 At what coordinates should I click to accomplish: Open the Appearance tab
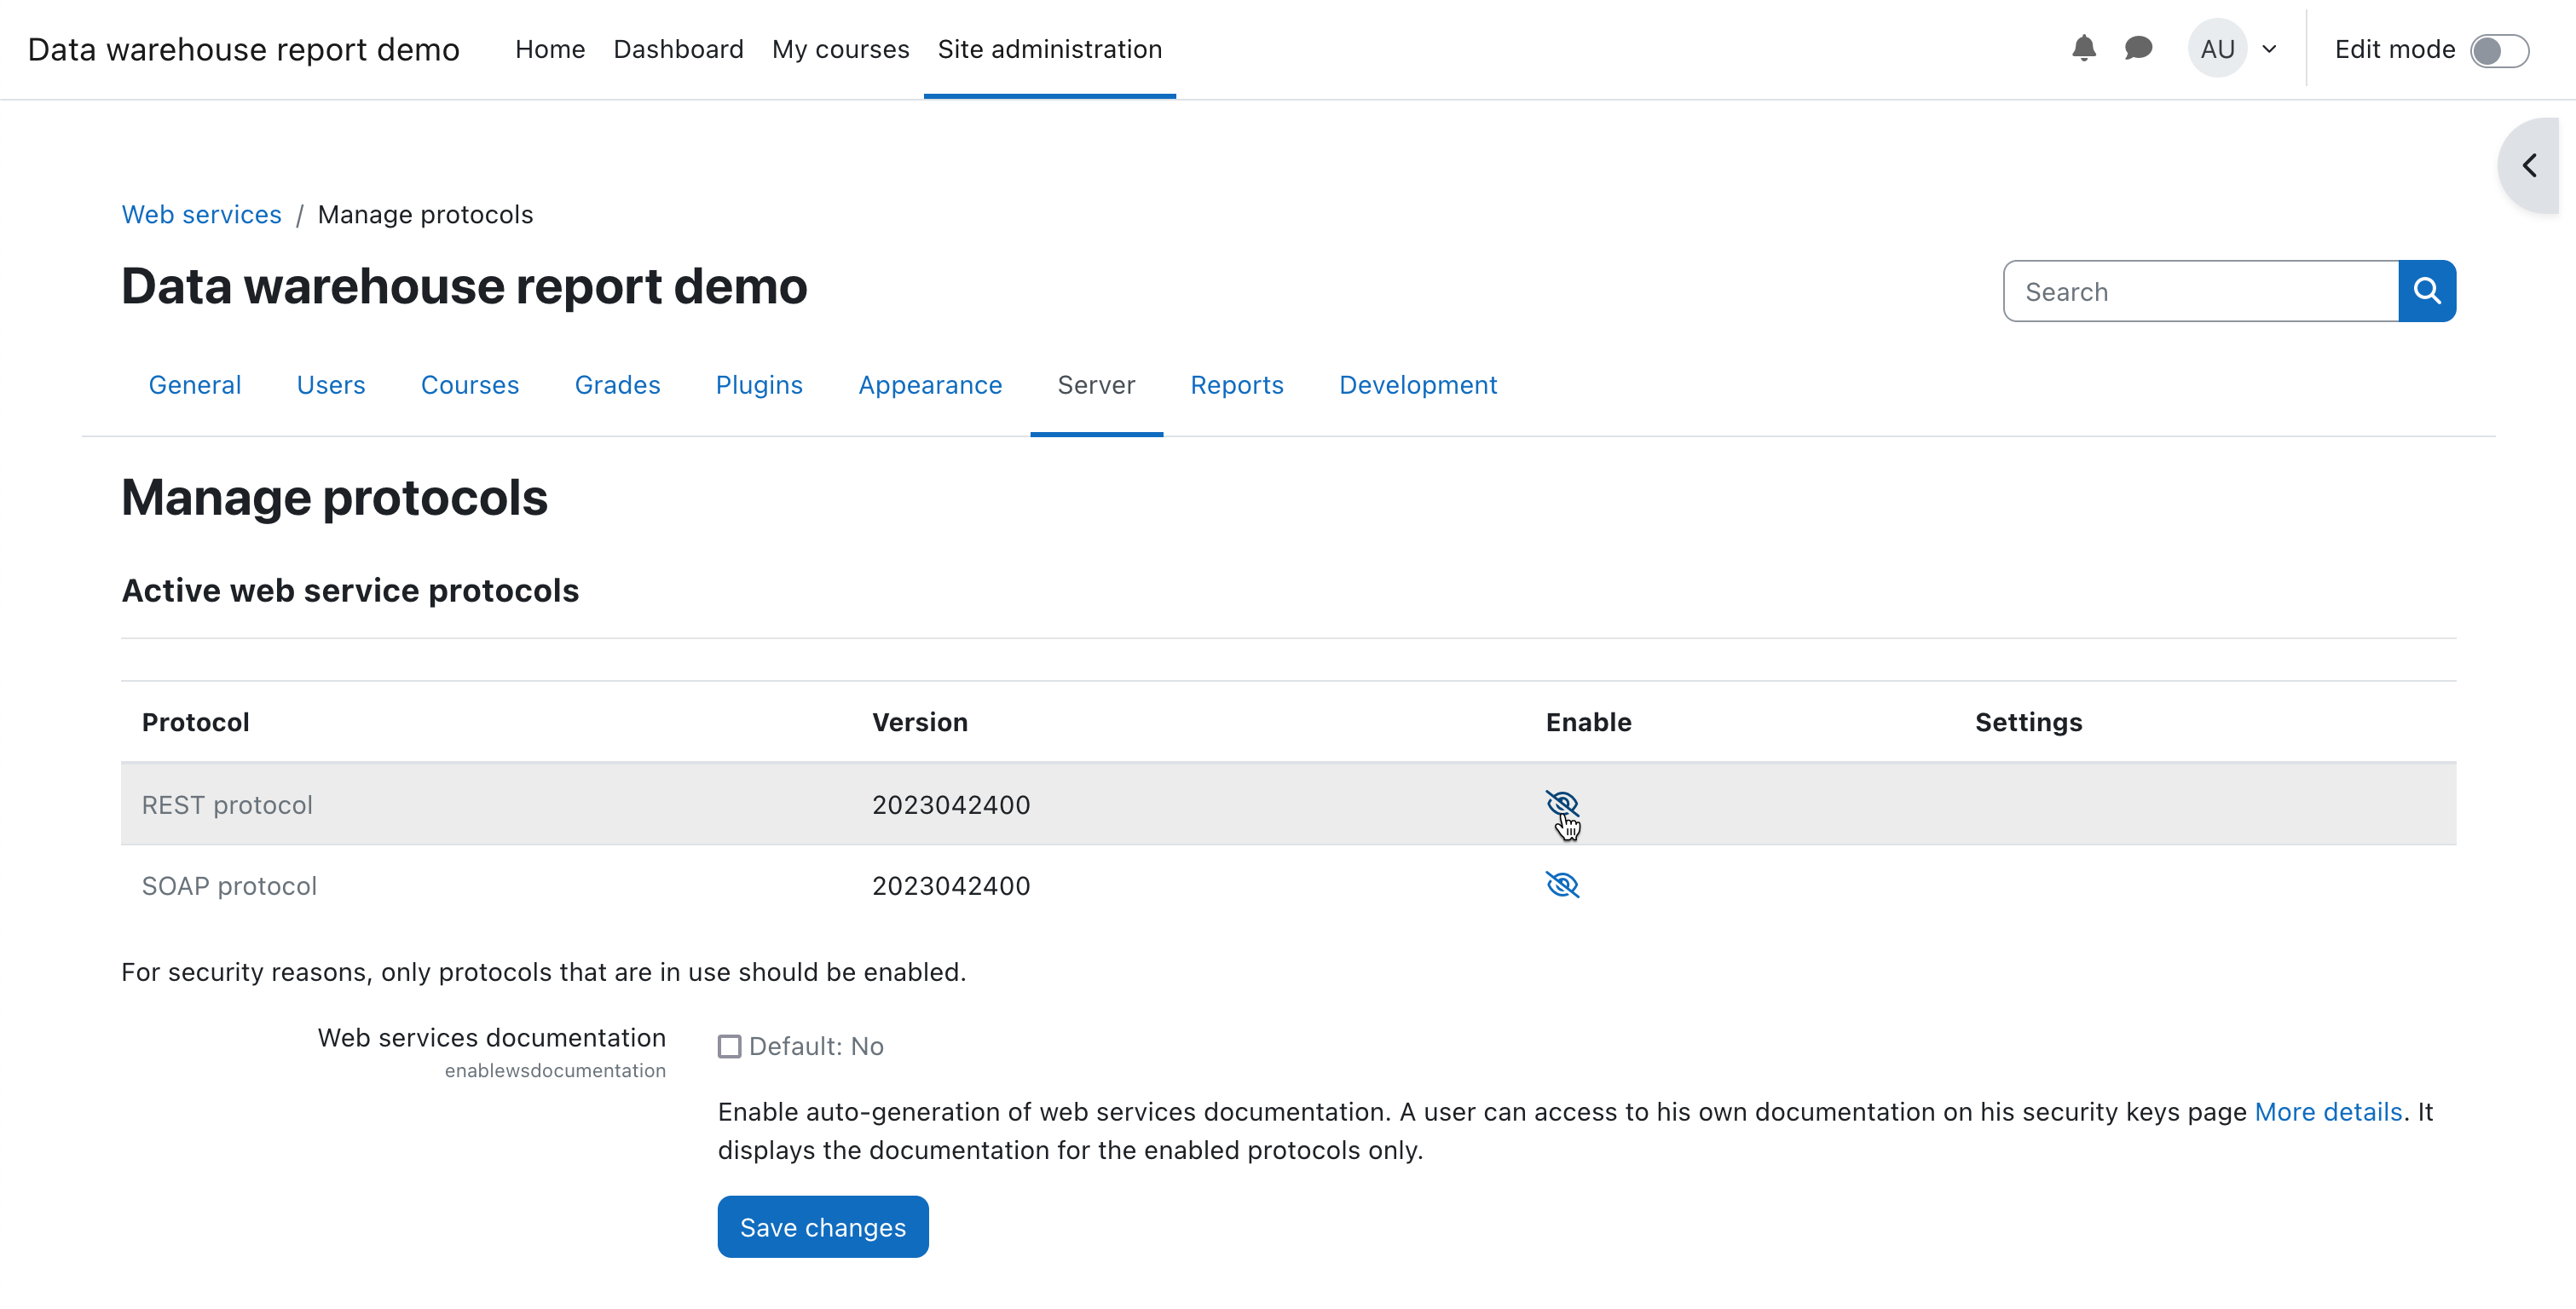point(929,385)
